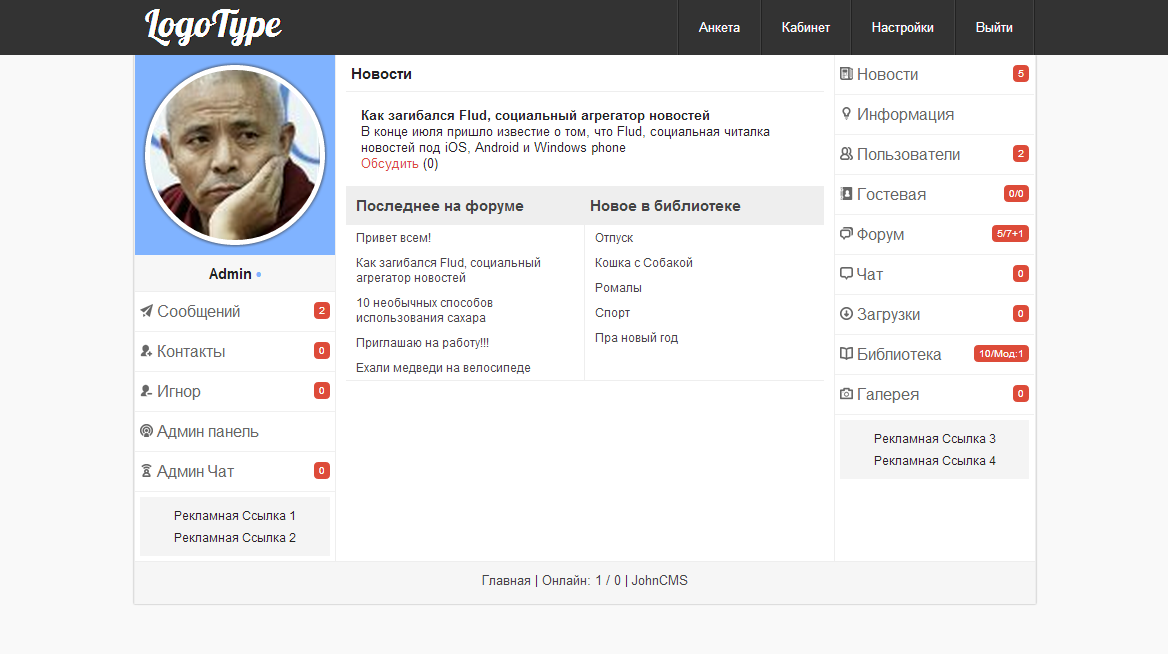Open Рекламная Ссылка 4
Image resolution: width=1168 pixels, height=654 pixels.
click(935, 460)
